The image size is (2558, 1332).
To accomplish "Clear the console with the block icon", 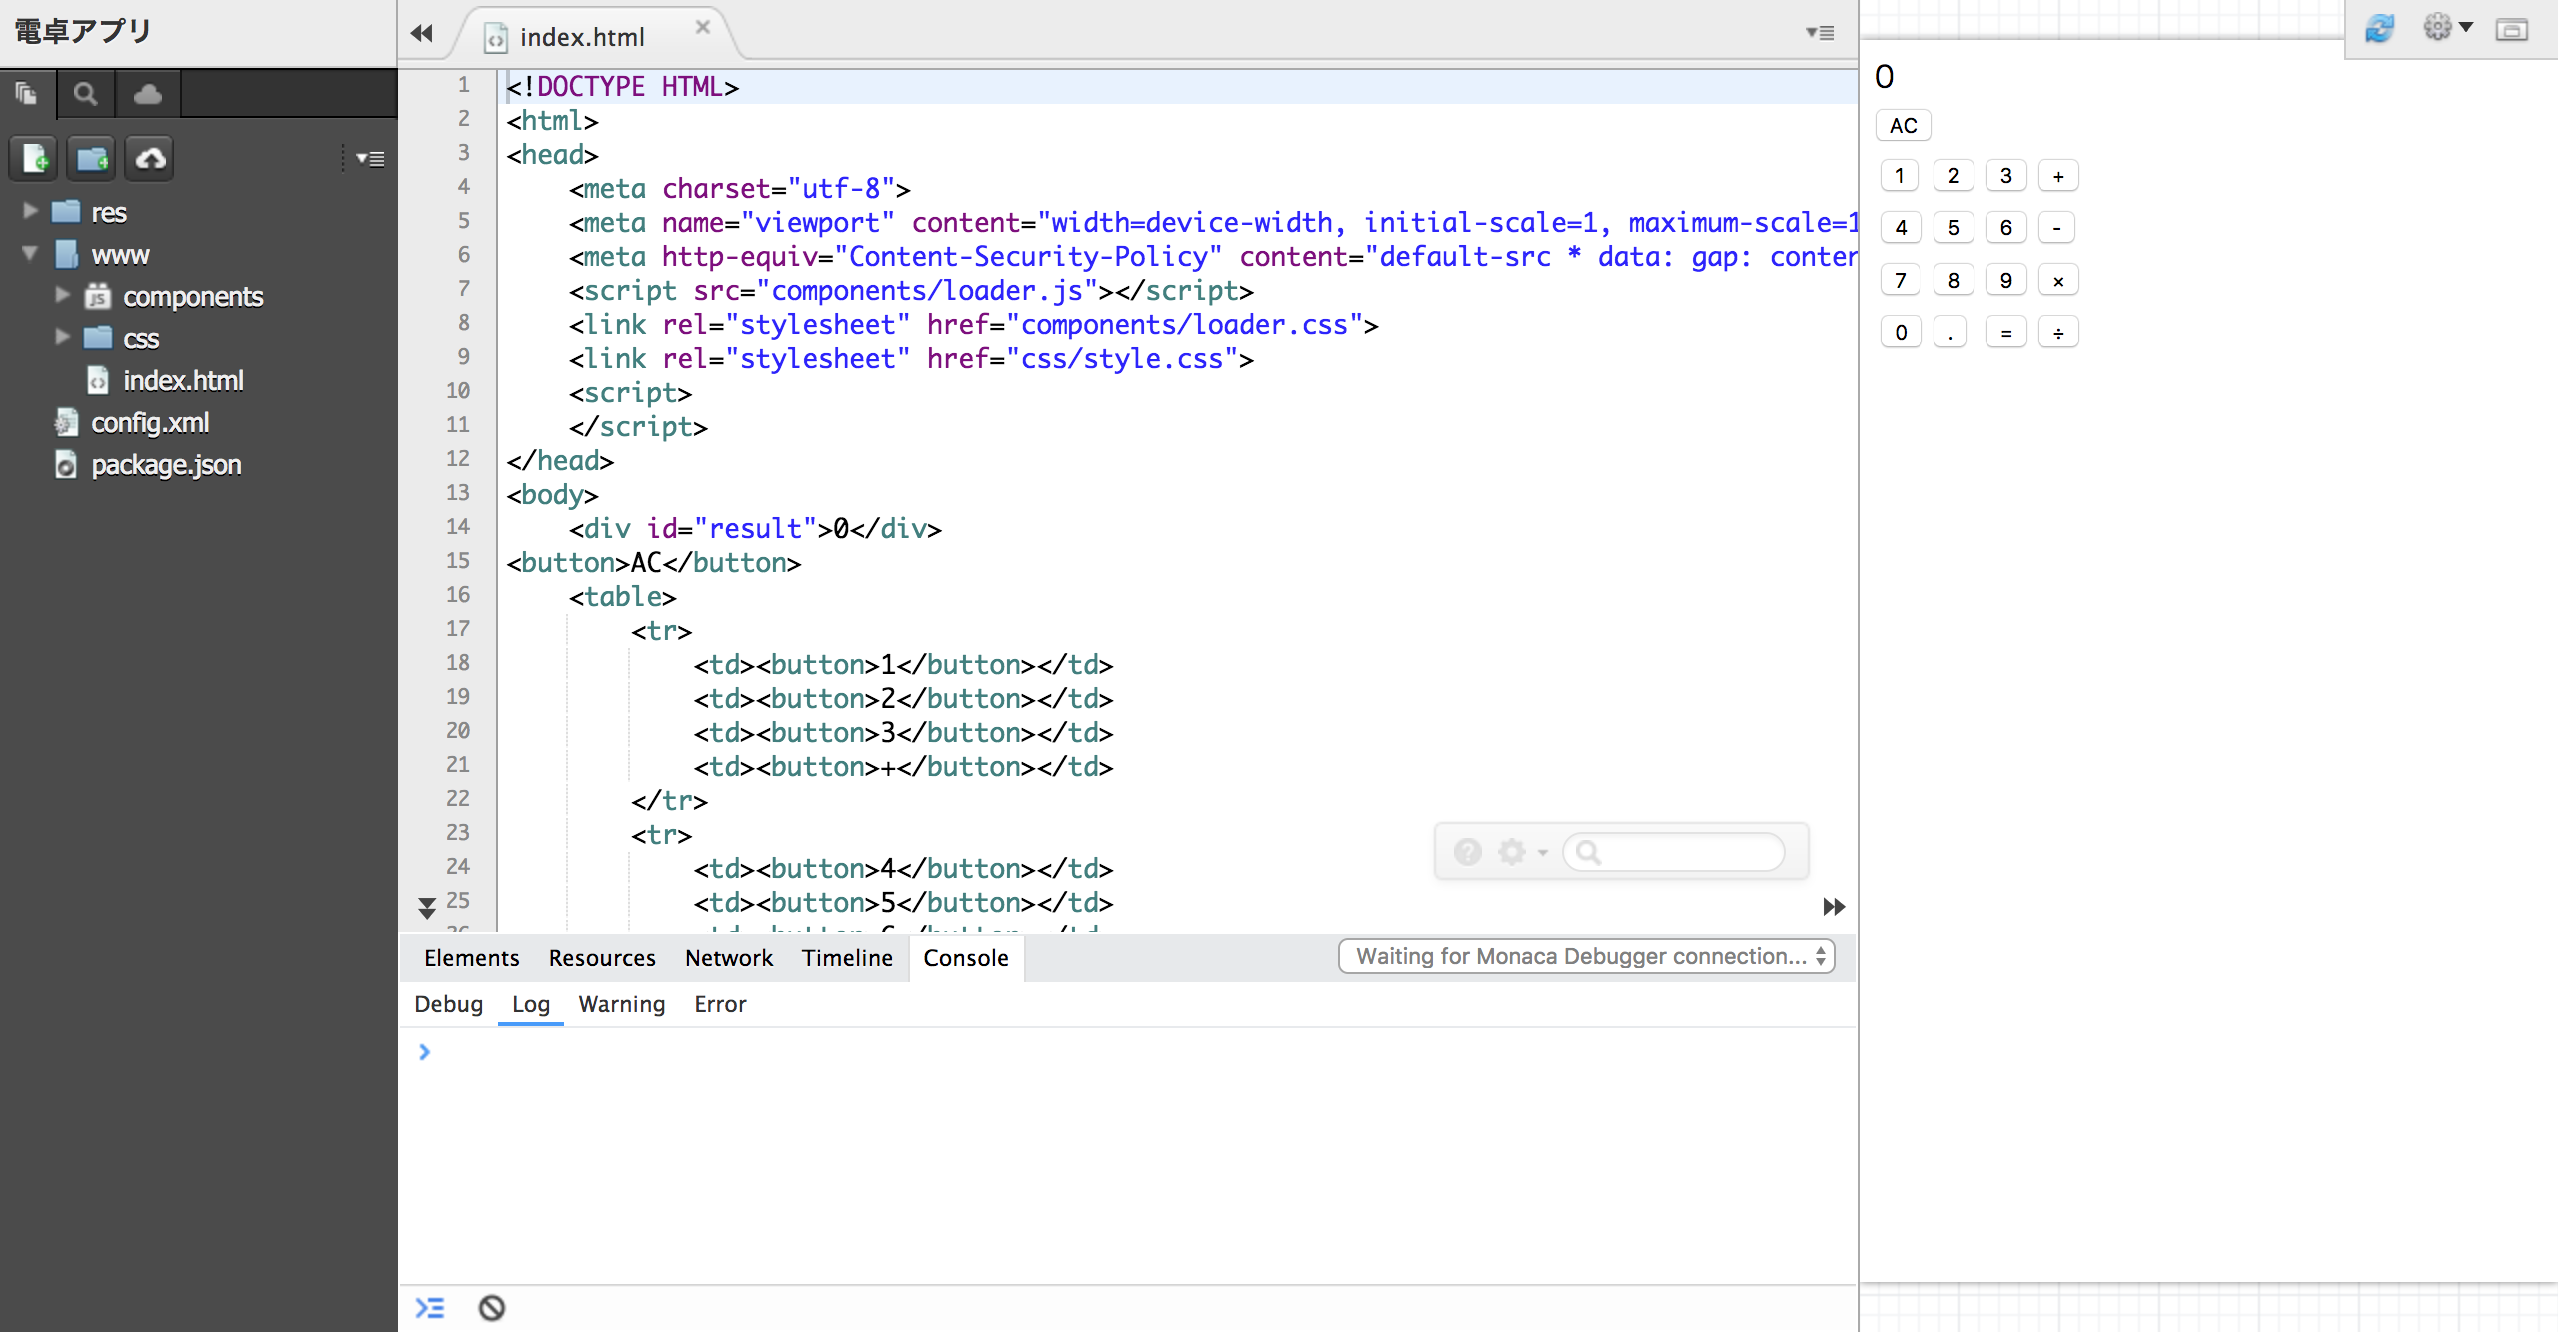I will coord(490,1307).
